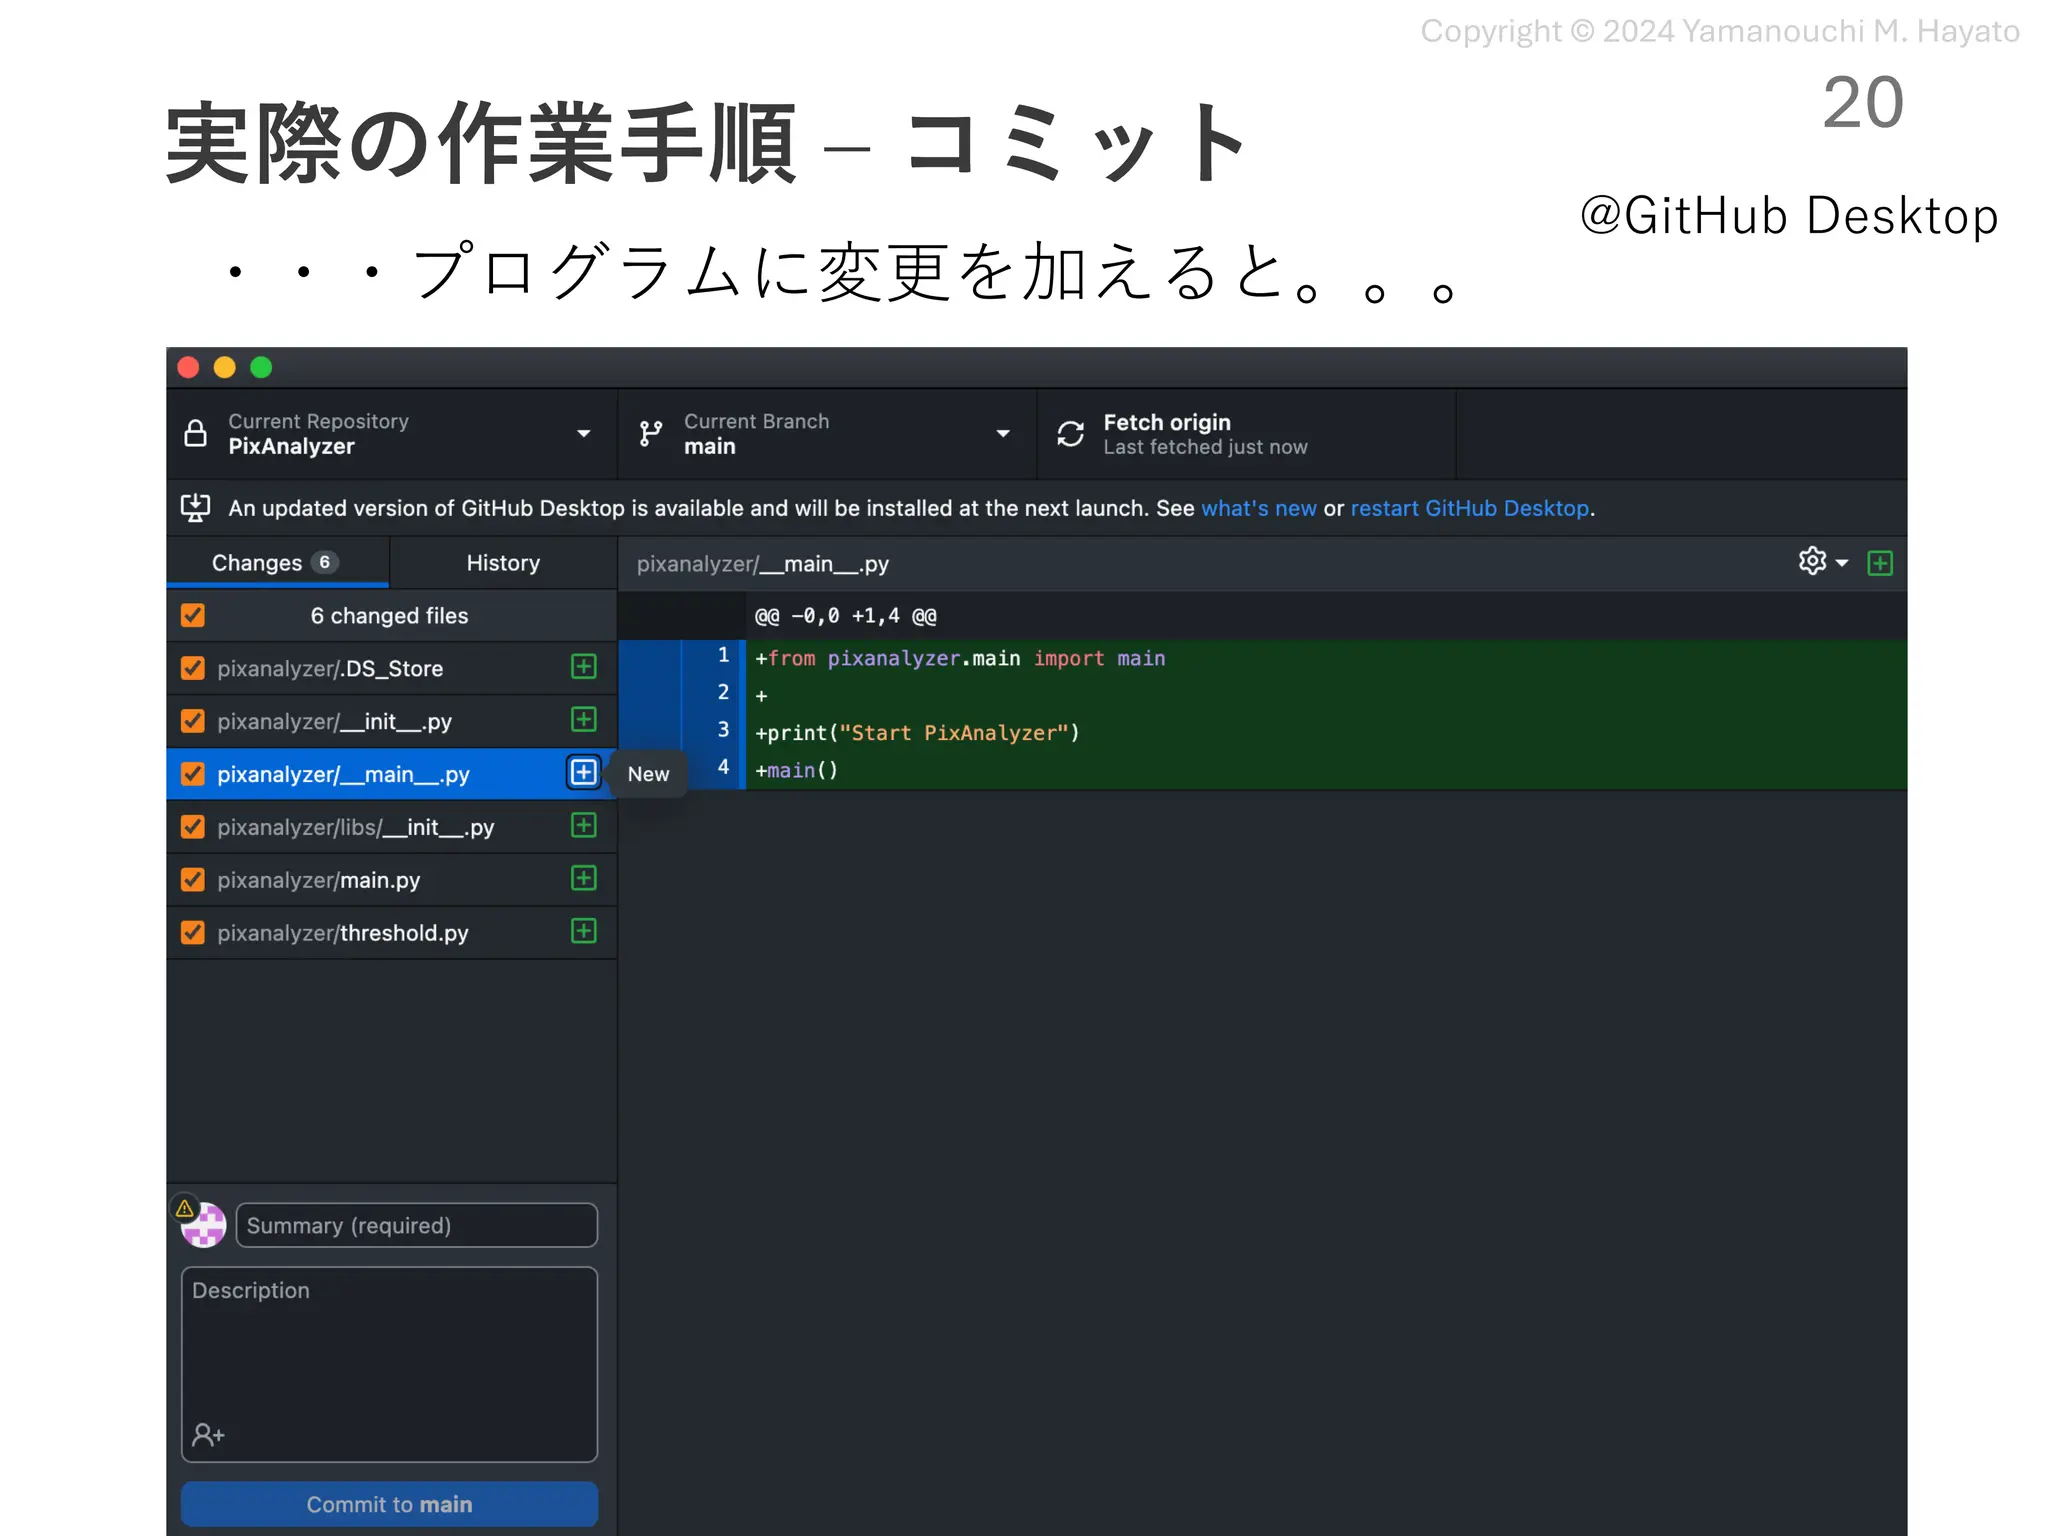Click the 6 badge on Changes tab

[x=324, y=562]
